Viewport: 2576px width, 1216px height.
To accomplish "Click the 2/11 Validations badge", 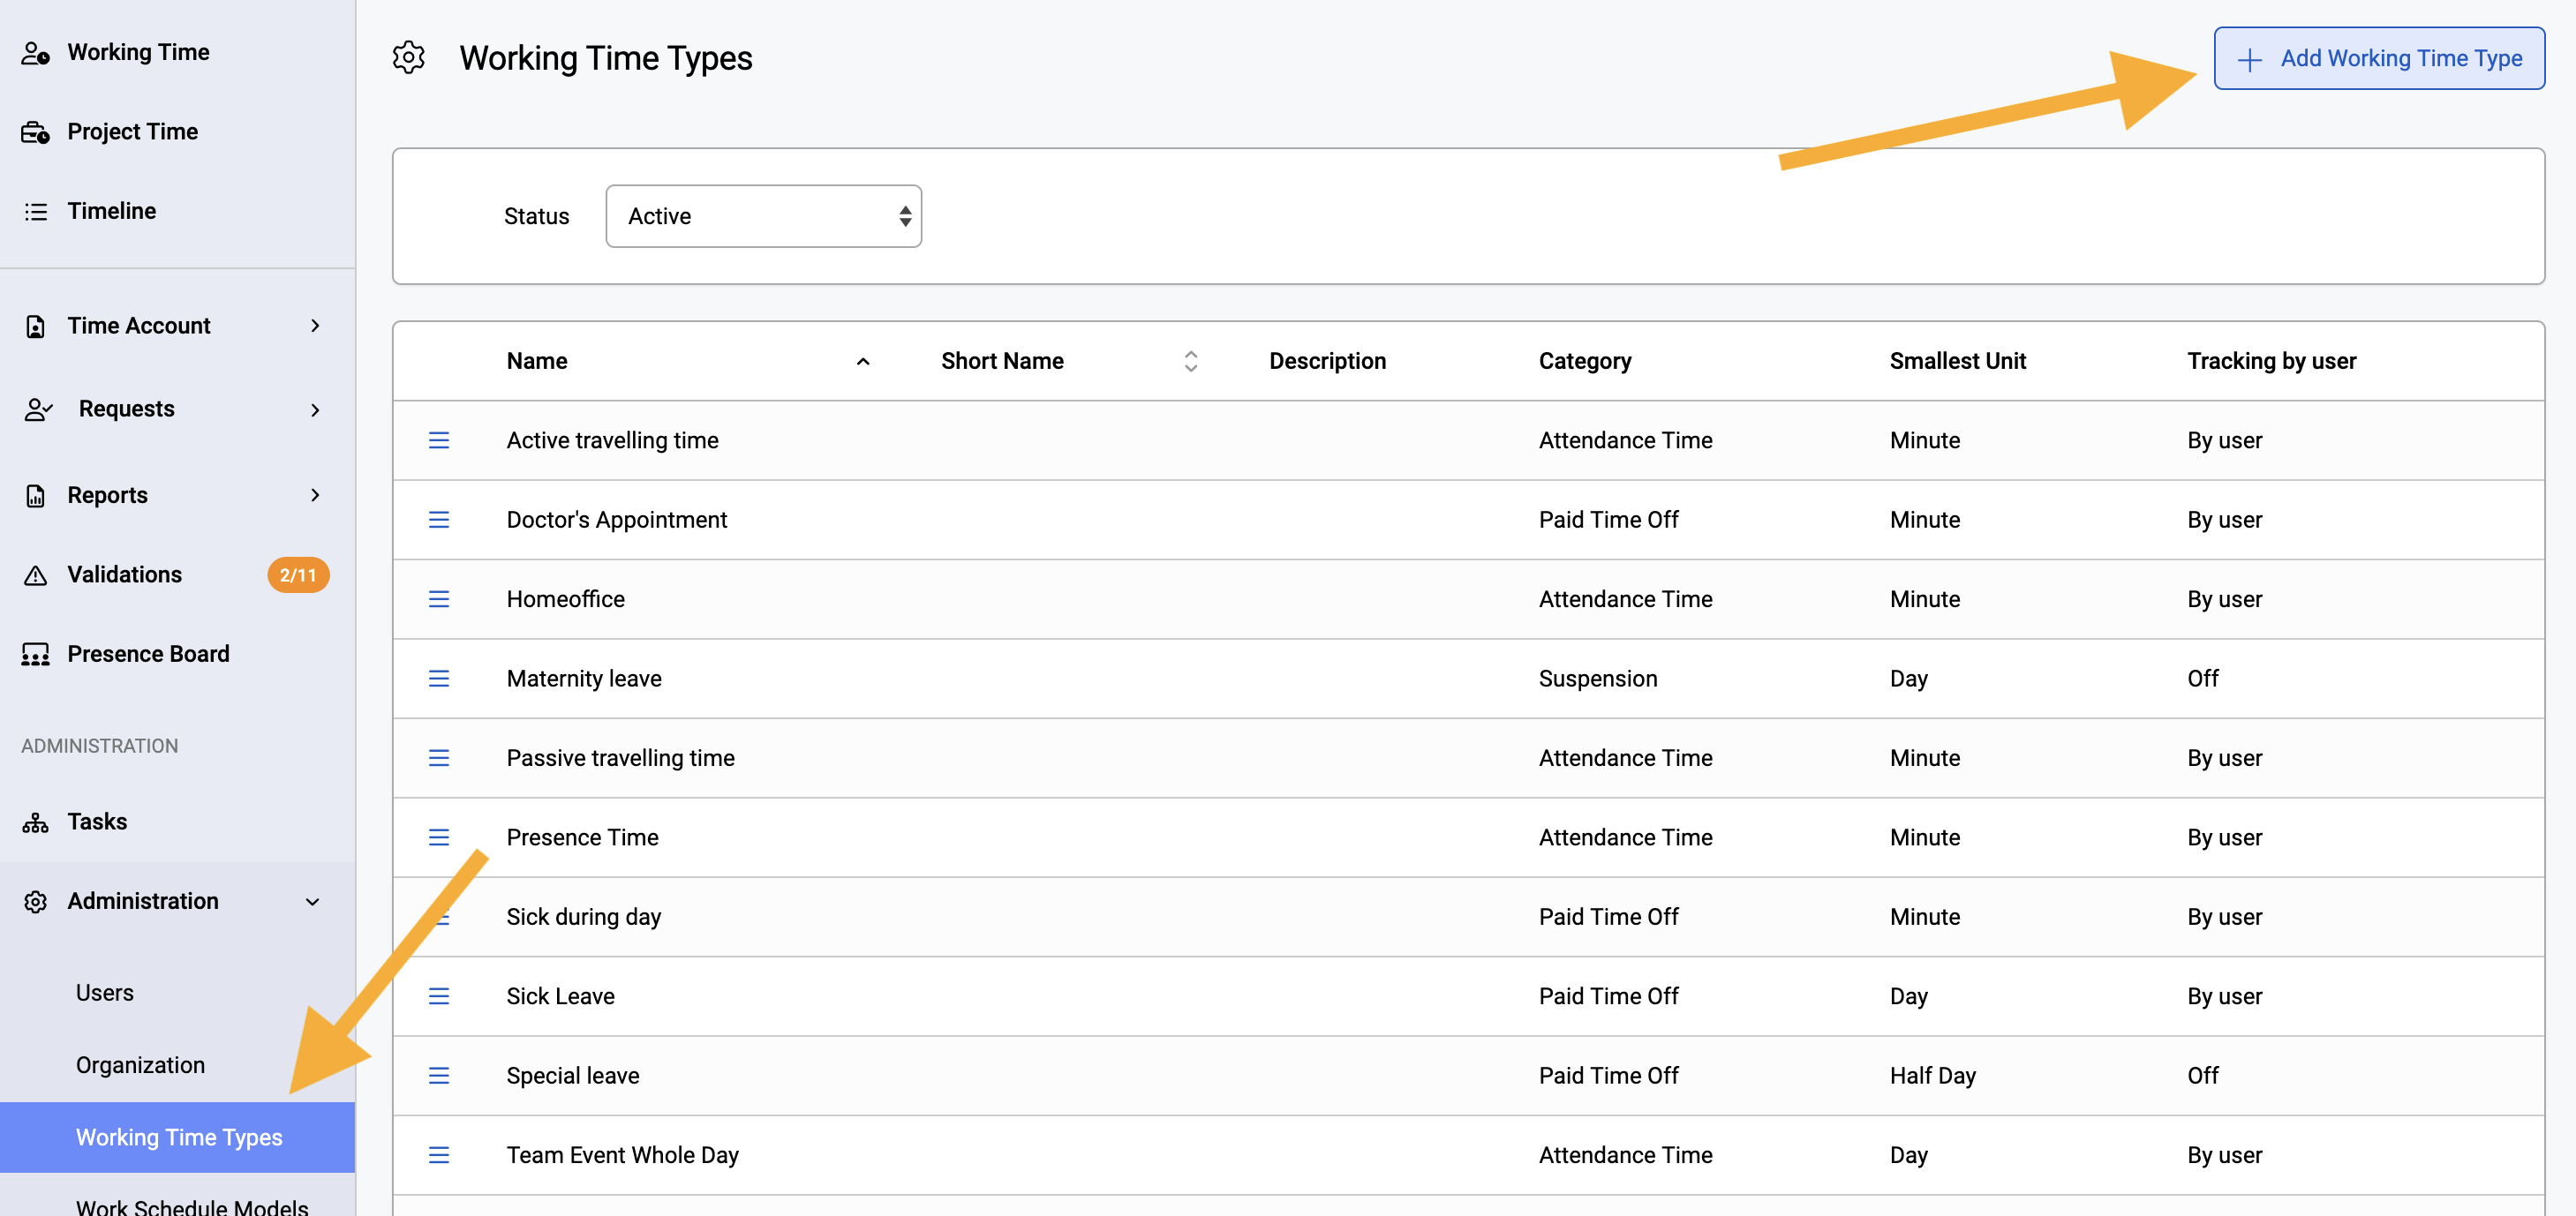I will 298,575.
